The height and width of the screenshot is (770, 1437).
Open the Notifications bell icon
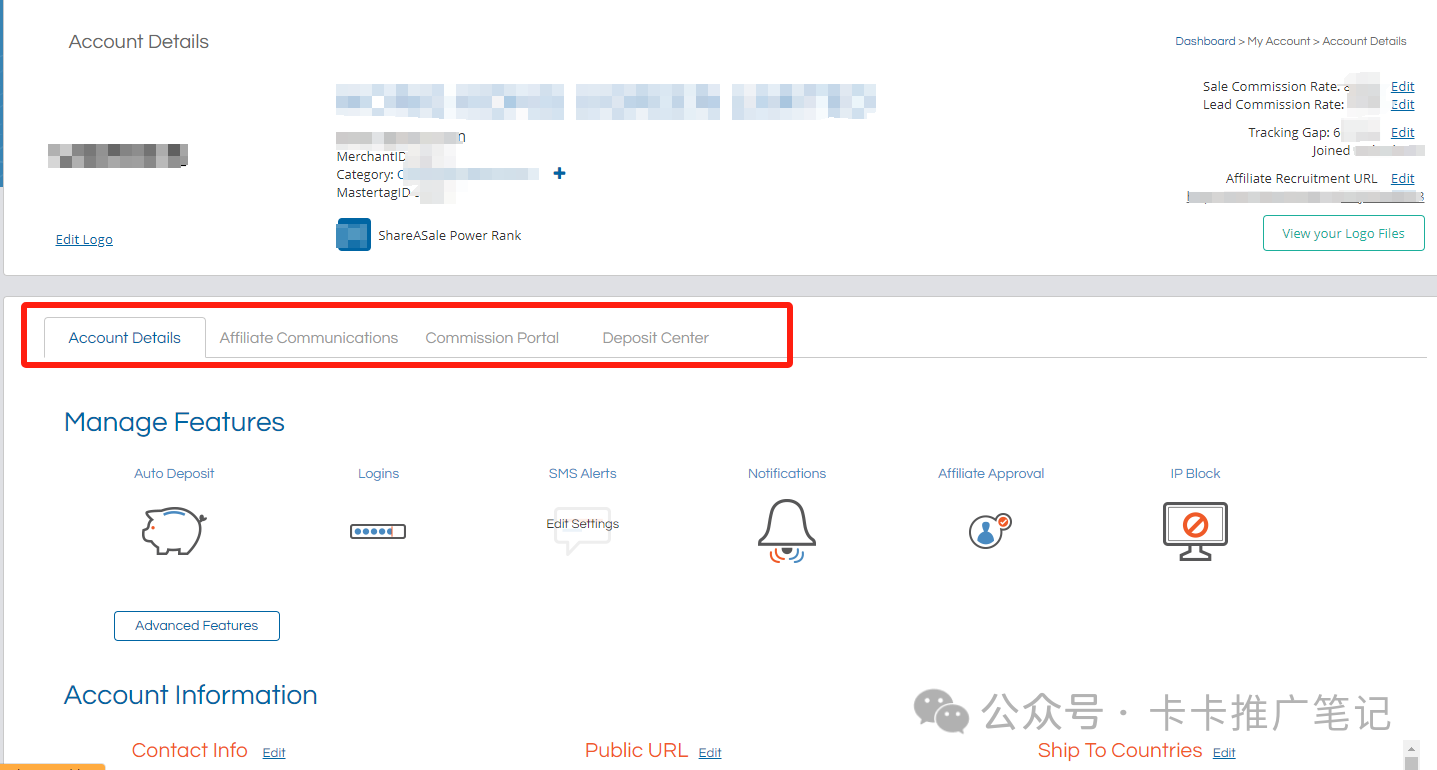pos(786,530)
